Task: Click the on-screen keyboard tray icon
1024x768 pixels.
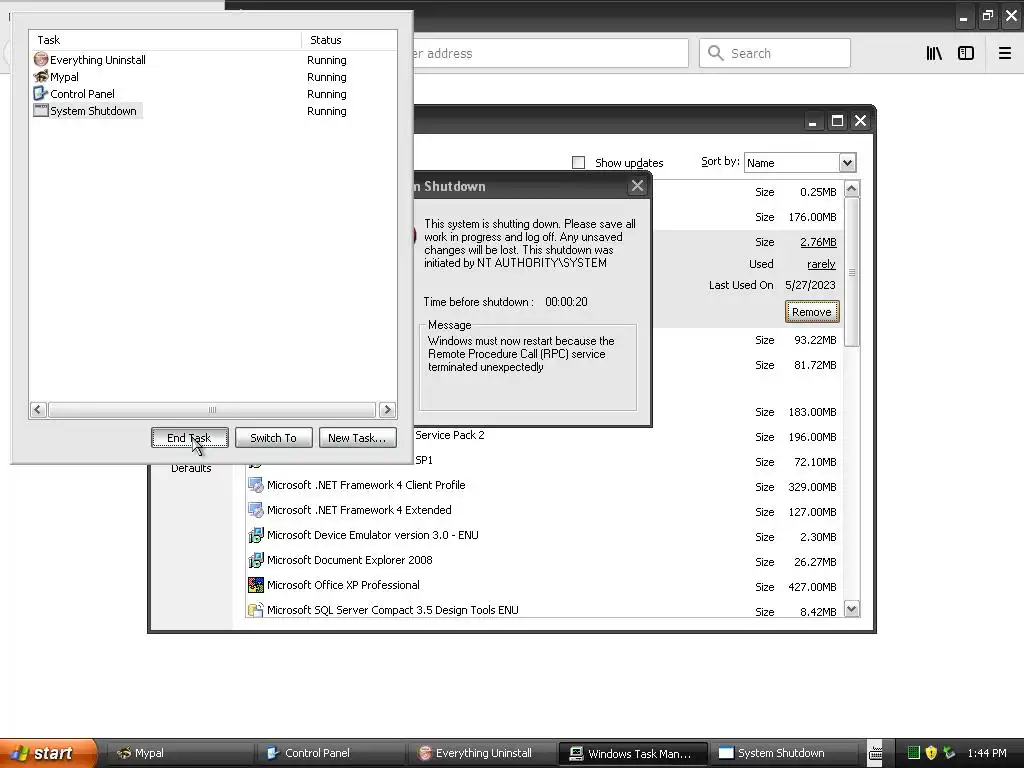Action: (875, 753)
